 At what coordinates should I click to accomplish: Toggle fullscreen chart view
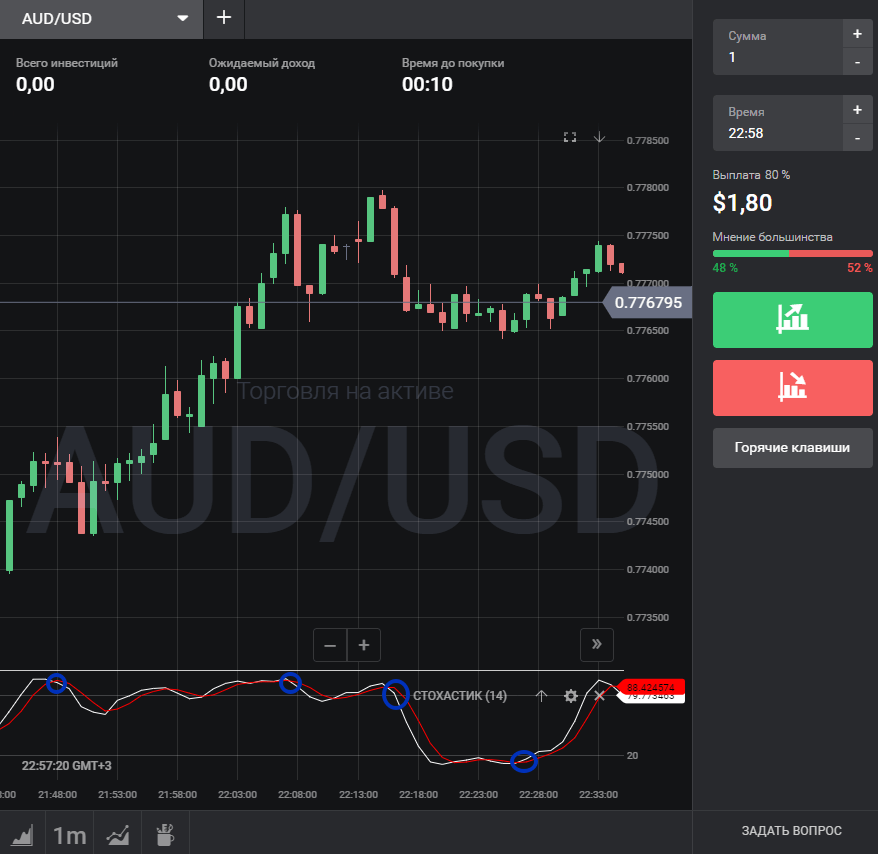(x=570, y=137)
